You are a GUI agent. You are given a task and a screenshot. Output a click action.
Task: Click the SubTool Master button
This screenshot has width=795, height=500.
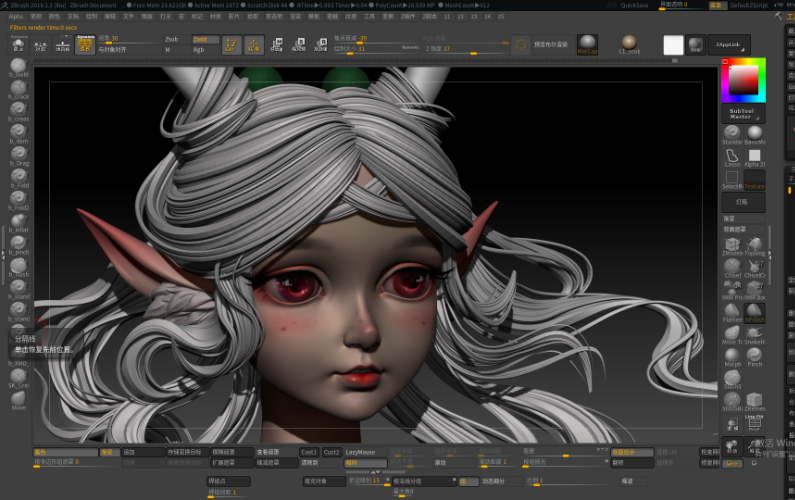741,113
